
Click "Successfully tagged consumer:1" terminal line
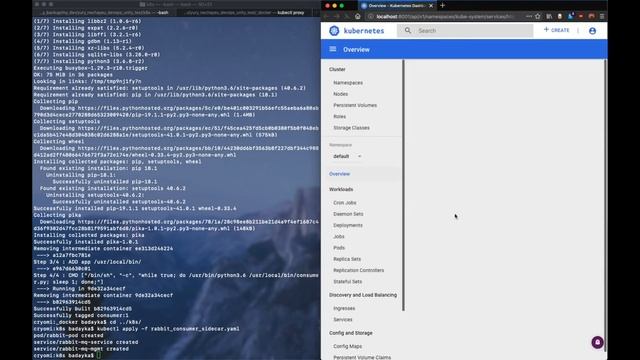click(81, 316)
